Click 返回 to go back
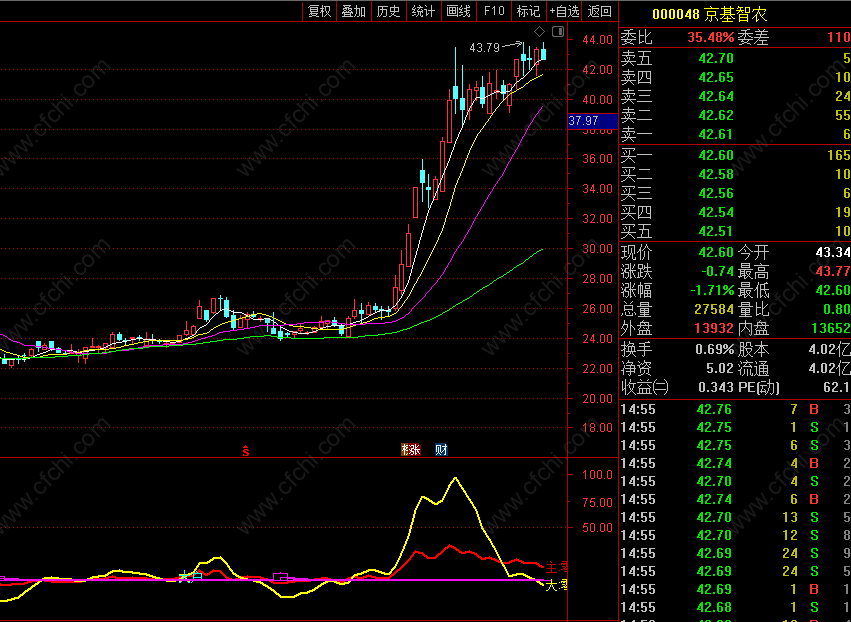 [x=599, y=11]
